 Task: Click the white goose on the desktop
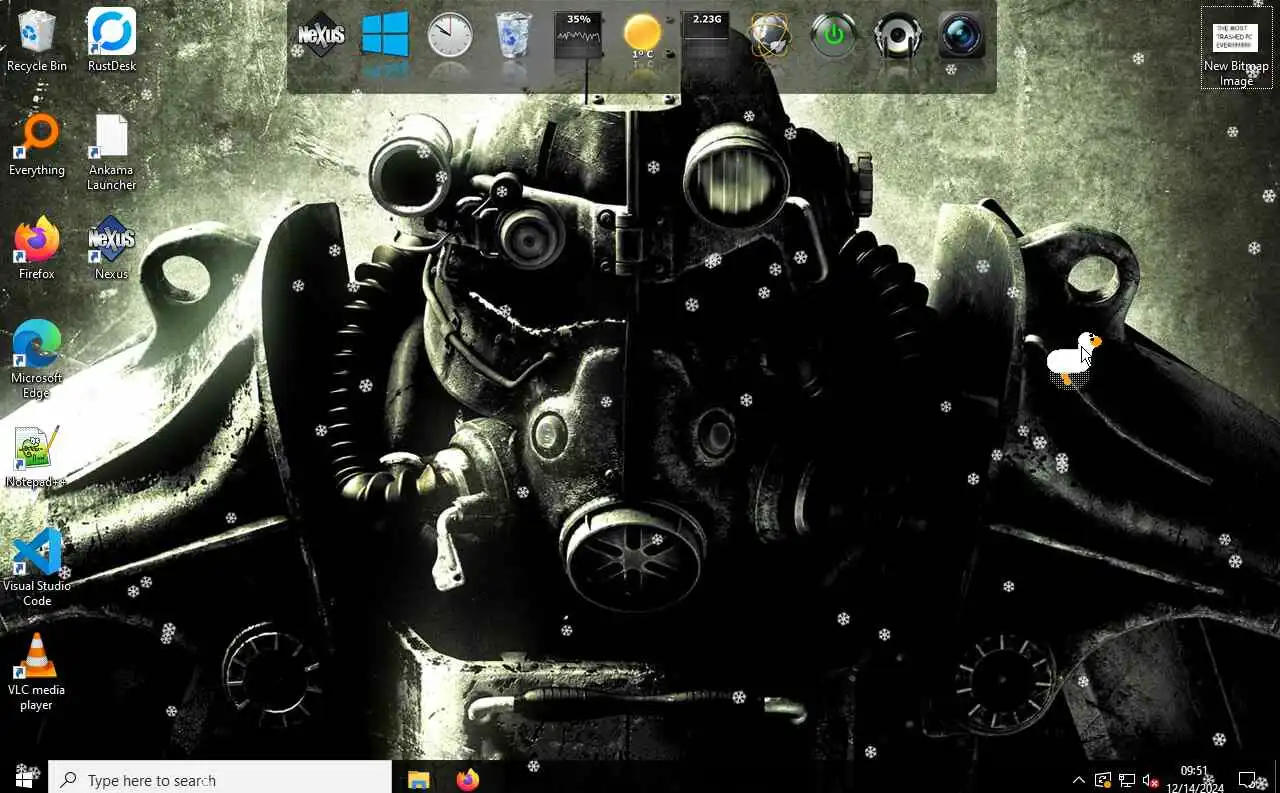click(1073, 358)
